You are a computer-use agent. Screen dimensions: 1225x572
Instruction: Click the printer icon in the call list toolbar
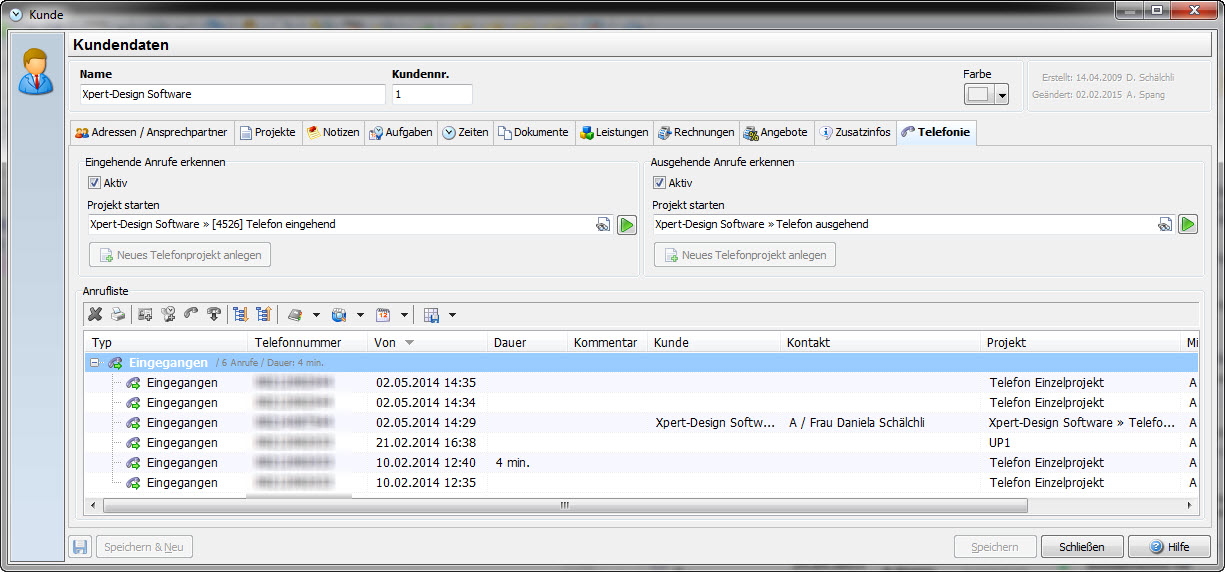pyautogui.click(x=118, y=315)
